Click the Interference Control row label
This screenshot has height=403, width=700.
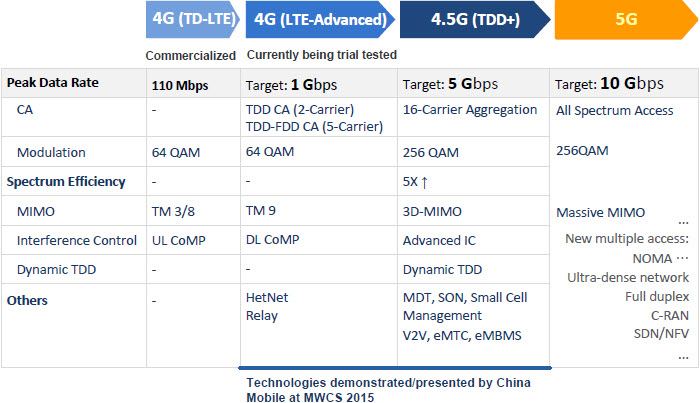pyautogui.click(x=77, y=241)
